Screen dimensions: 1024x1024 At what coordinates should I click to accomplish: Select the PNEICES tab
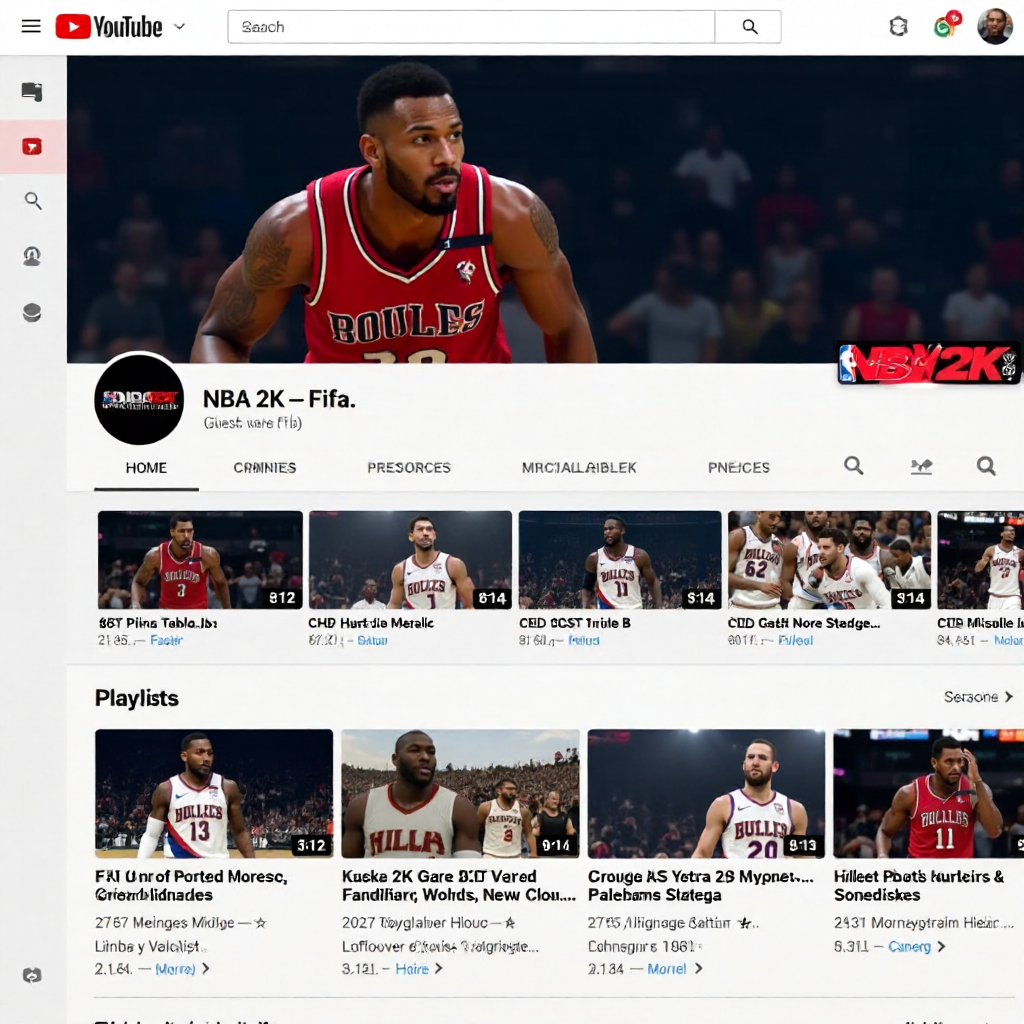pyautogui.click(x=739, y=468)
